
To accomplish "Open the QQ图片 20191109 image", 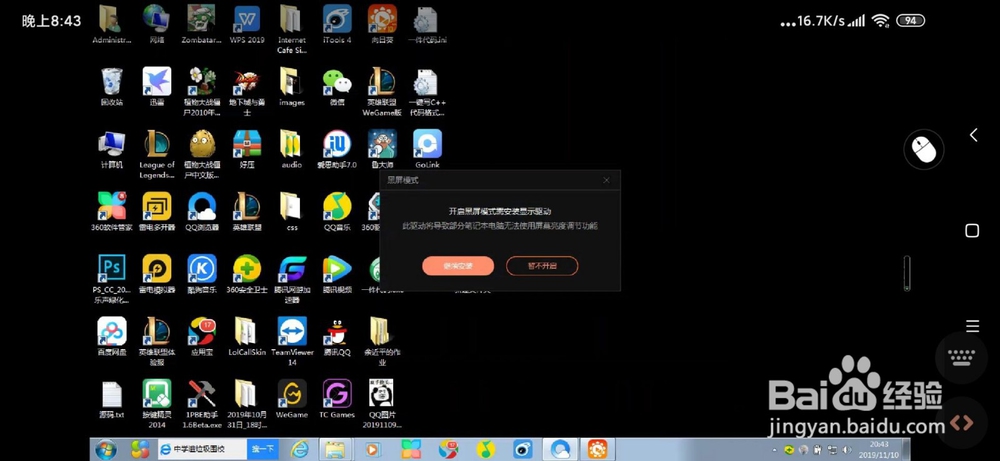I will [382, 404].
